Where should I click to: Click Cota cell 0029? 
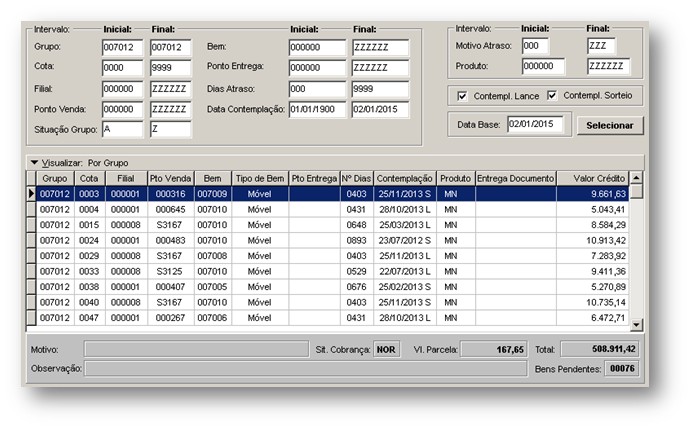coord(89,256)
